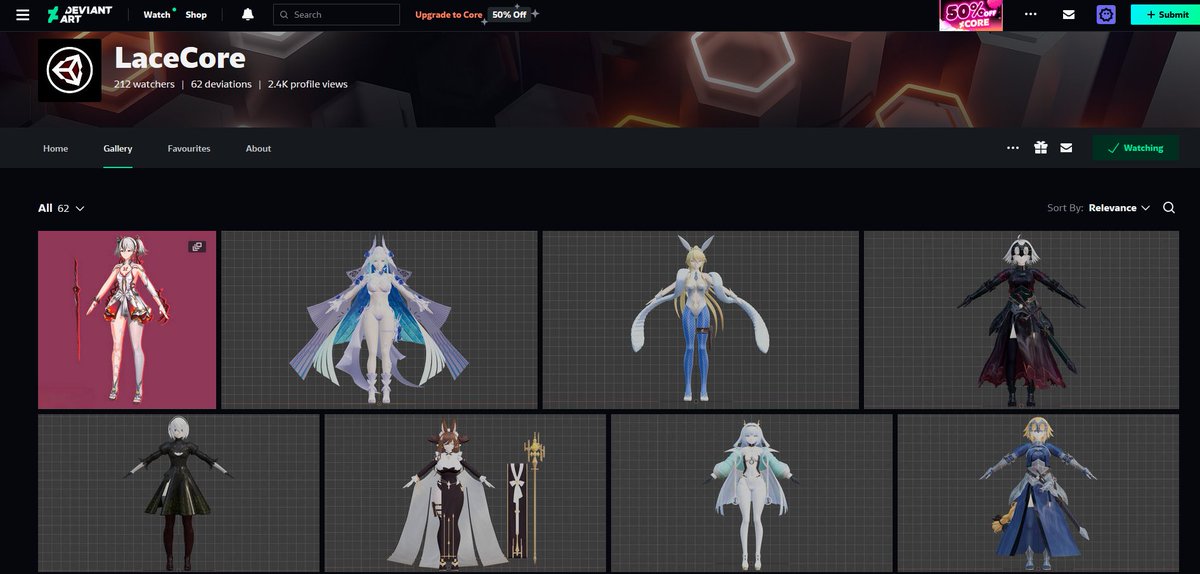
Task: Open the 212 watchers list
Action: point(144,85)
